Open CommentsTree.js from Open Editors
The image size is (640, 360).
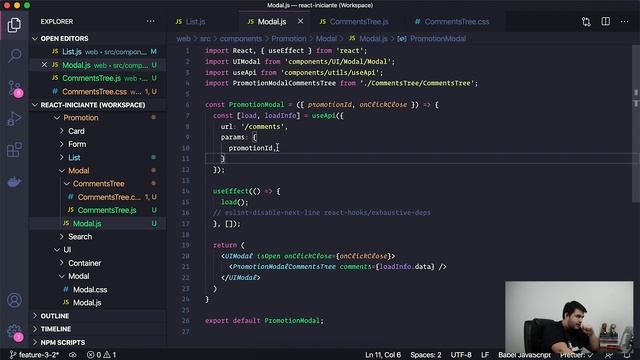click(x=98, y=78)
